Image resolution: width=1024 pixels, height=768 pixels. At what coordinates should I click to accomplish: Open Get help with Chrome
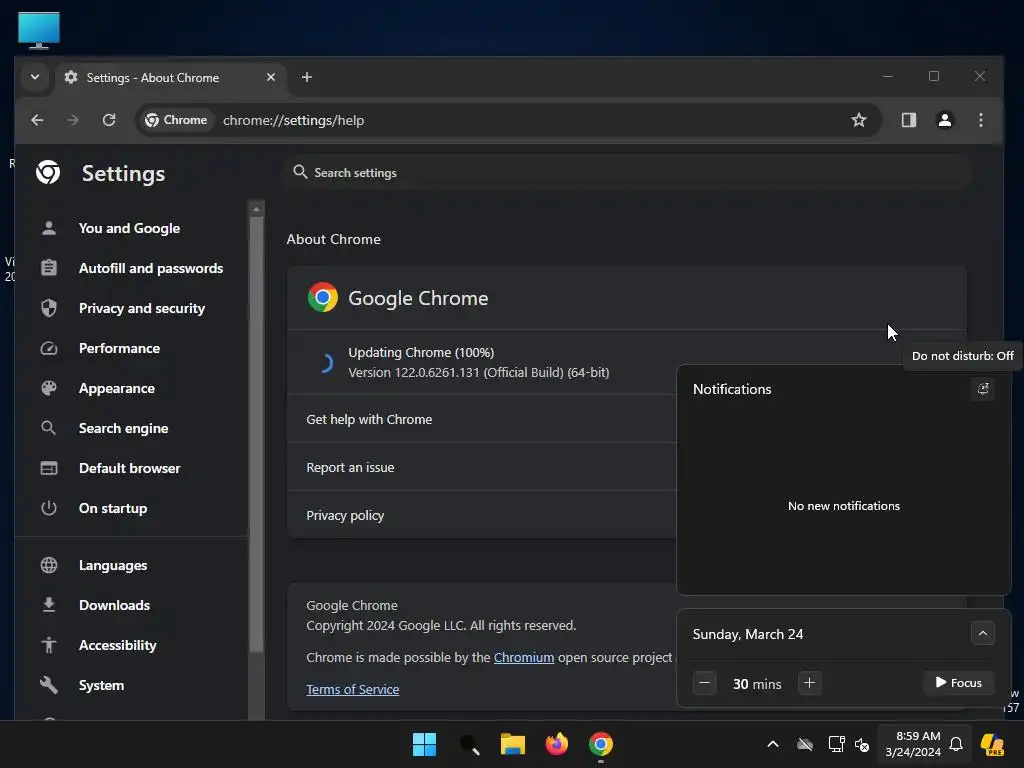click(482, 419)
